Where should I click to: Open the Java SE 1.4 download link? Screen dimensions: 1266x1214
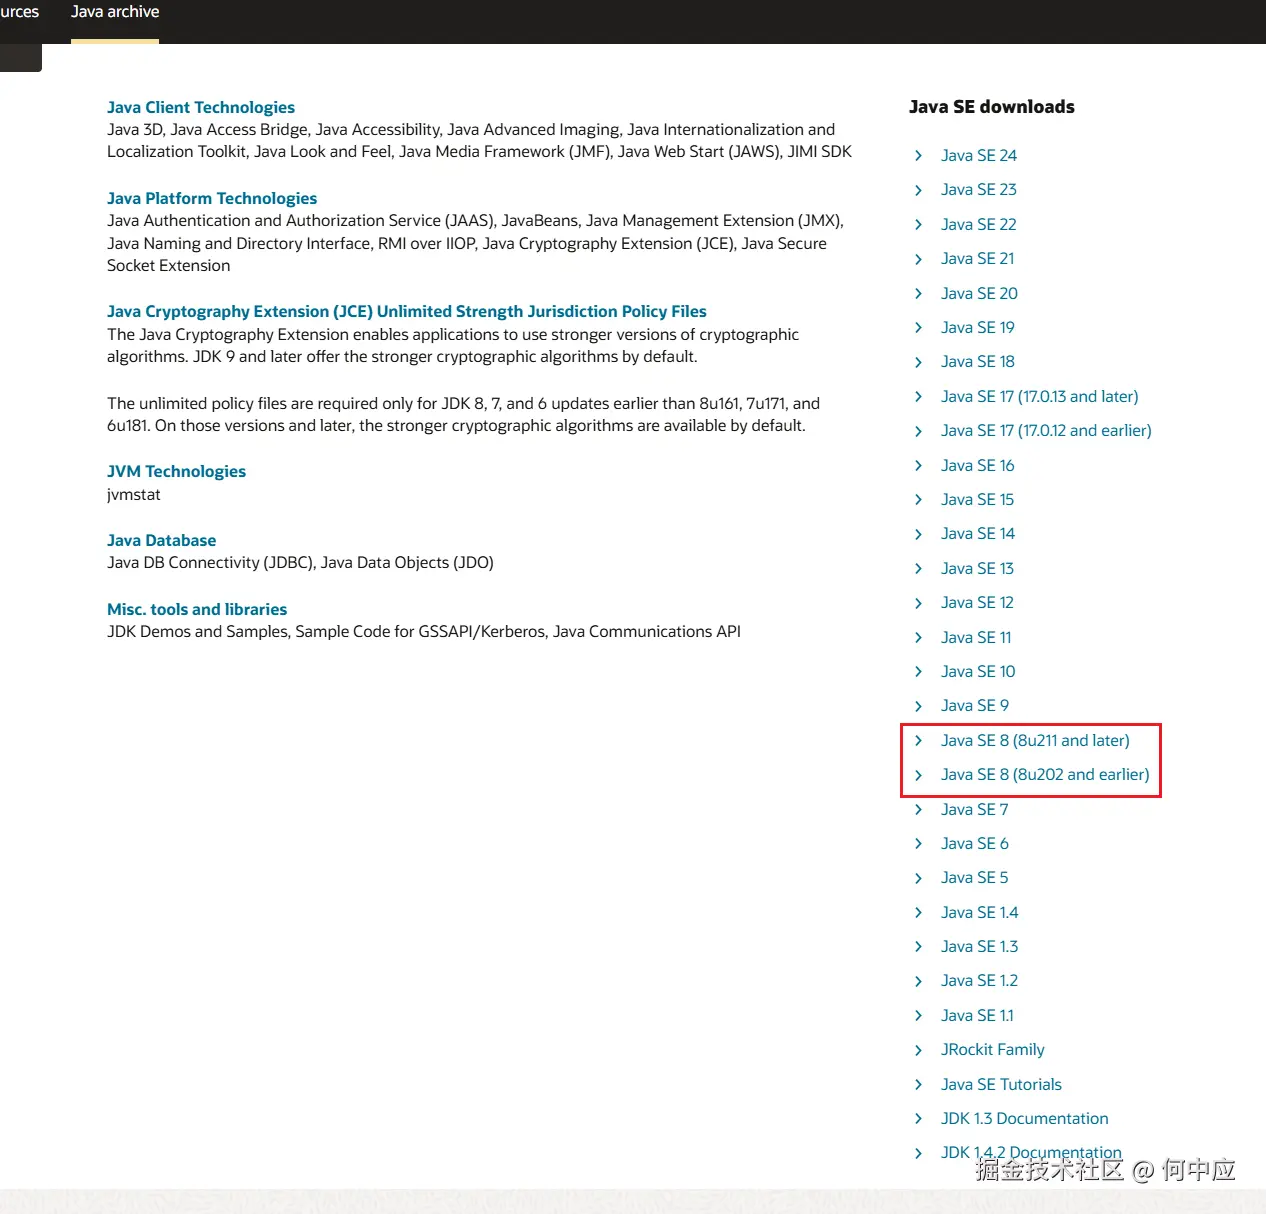980,912
